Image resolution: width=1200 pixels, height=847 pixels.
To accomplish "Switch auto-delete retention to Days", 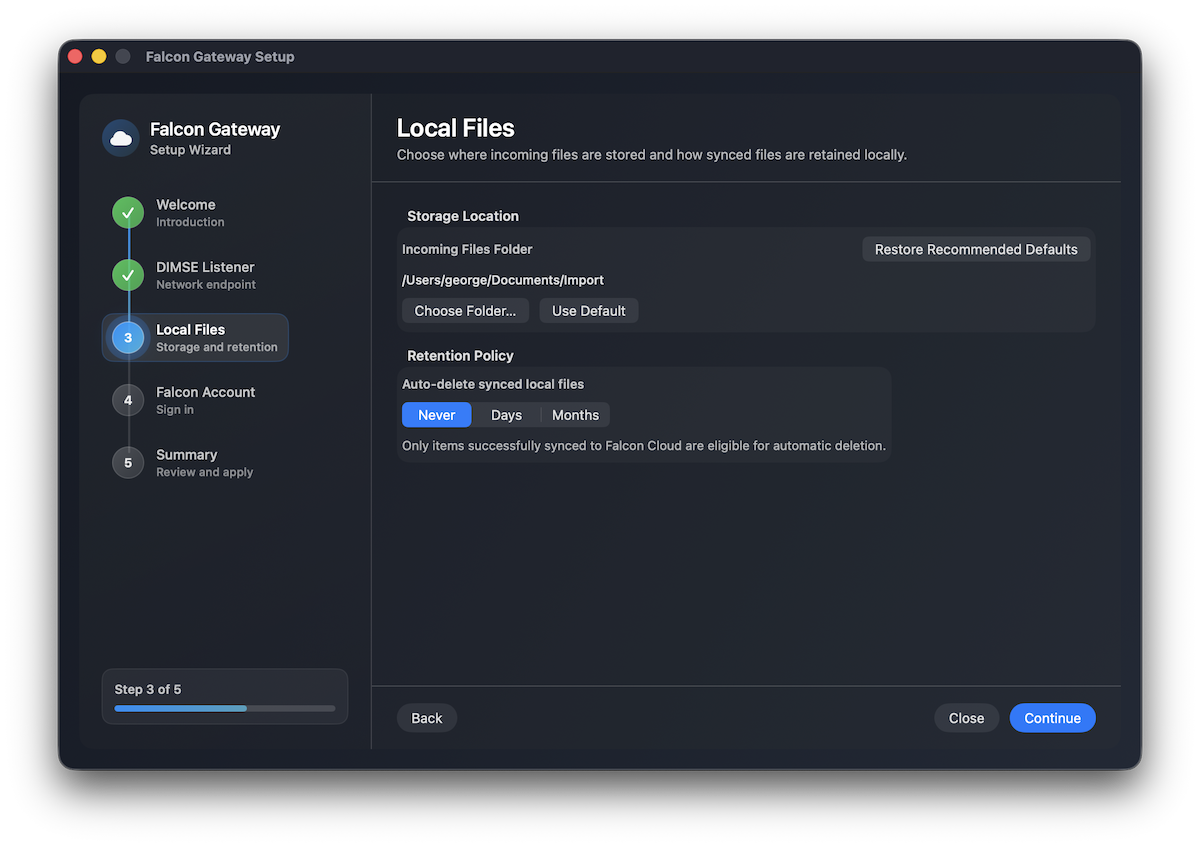I will click(506, 414).
